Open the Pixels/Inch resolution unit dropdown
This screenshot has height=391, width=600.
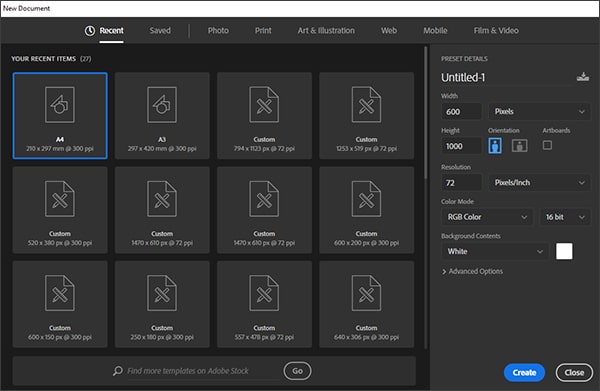click(x=539, y=182)
